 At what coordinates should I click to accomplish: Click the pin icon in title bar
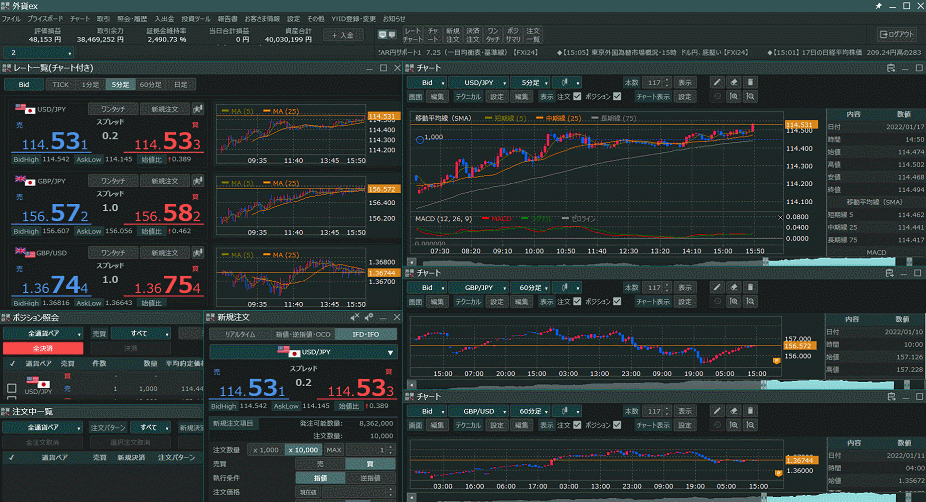click(x=879, y=6)
